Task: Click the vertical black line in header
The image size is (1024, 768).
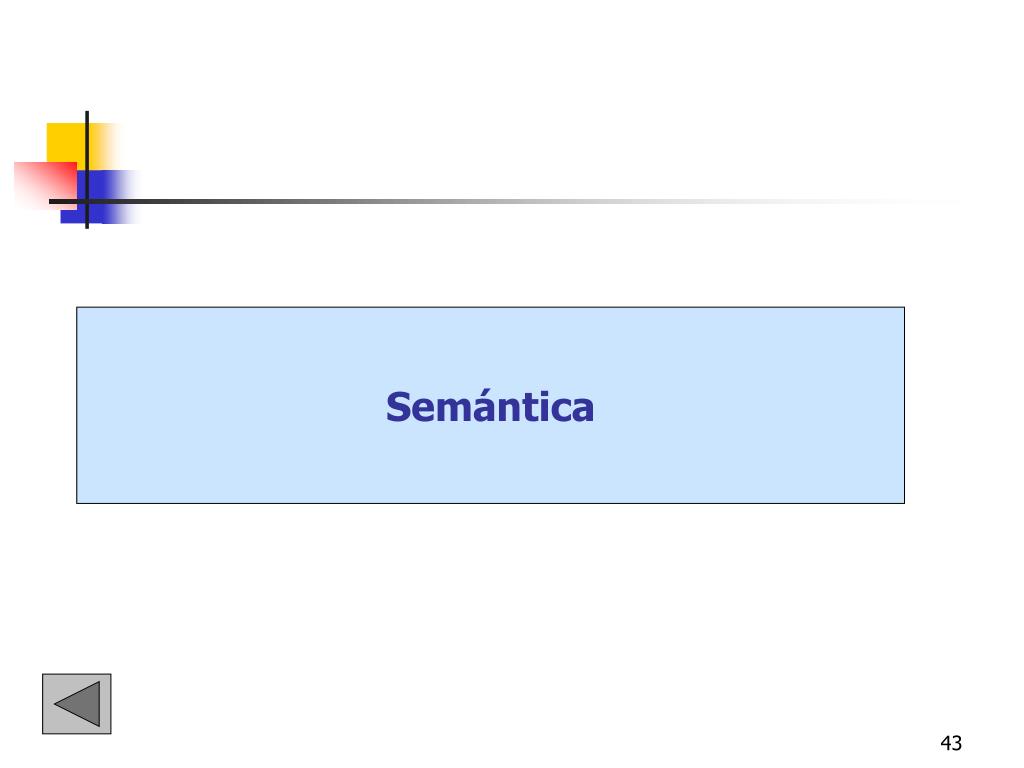Action: (87, 170)
